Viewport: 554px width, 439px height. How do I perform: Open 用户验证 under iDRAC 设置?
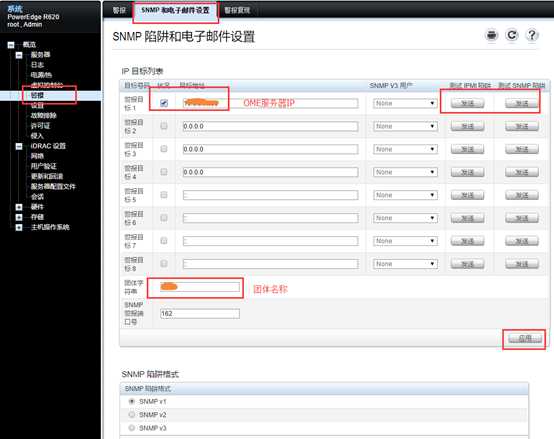click(x=43, y=166)
